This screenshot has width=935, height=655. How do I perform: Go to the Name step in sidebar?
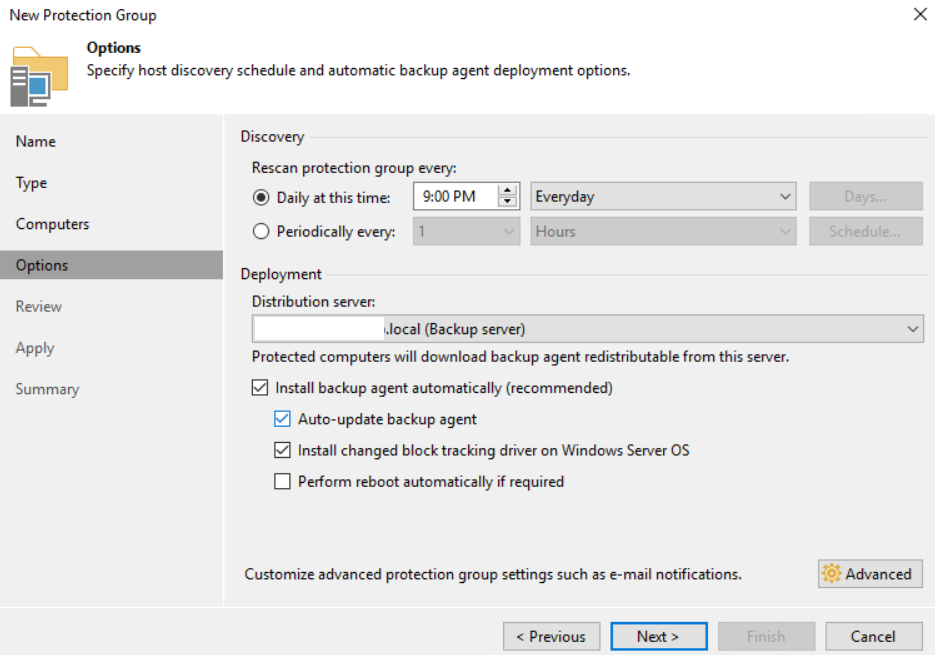[x=36, y=142]
